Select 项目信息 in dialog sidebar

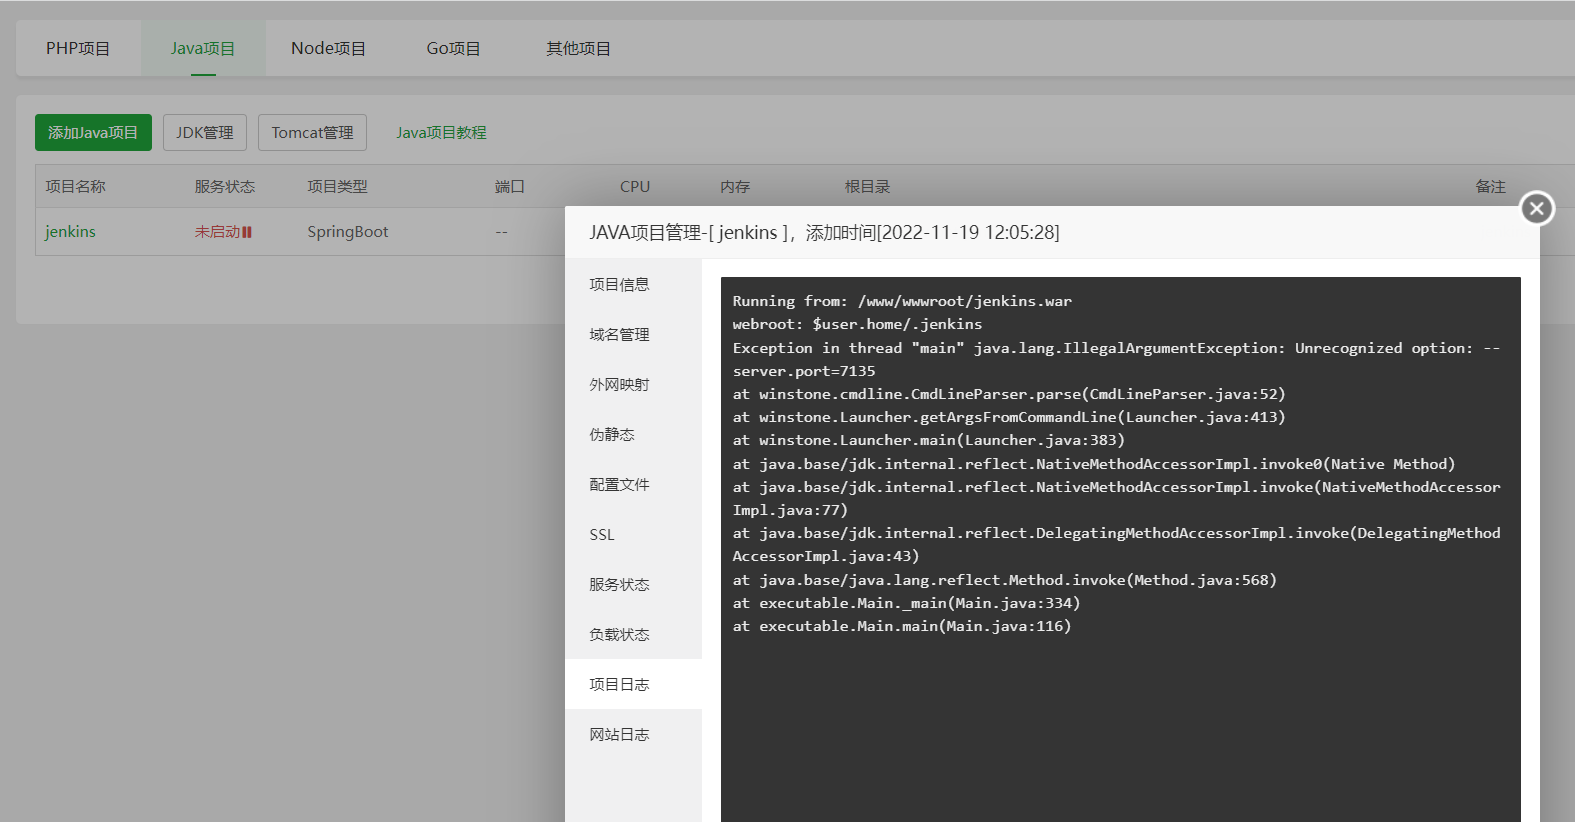[633, 284]
